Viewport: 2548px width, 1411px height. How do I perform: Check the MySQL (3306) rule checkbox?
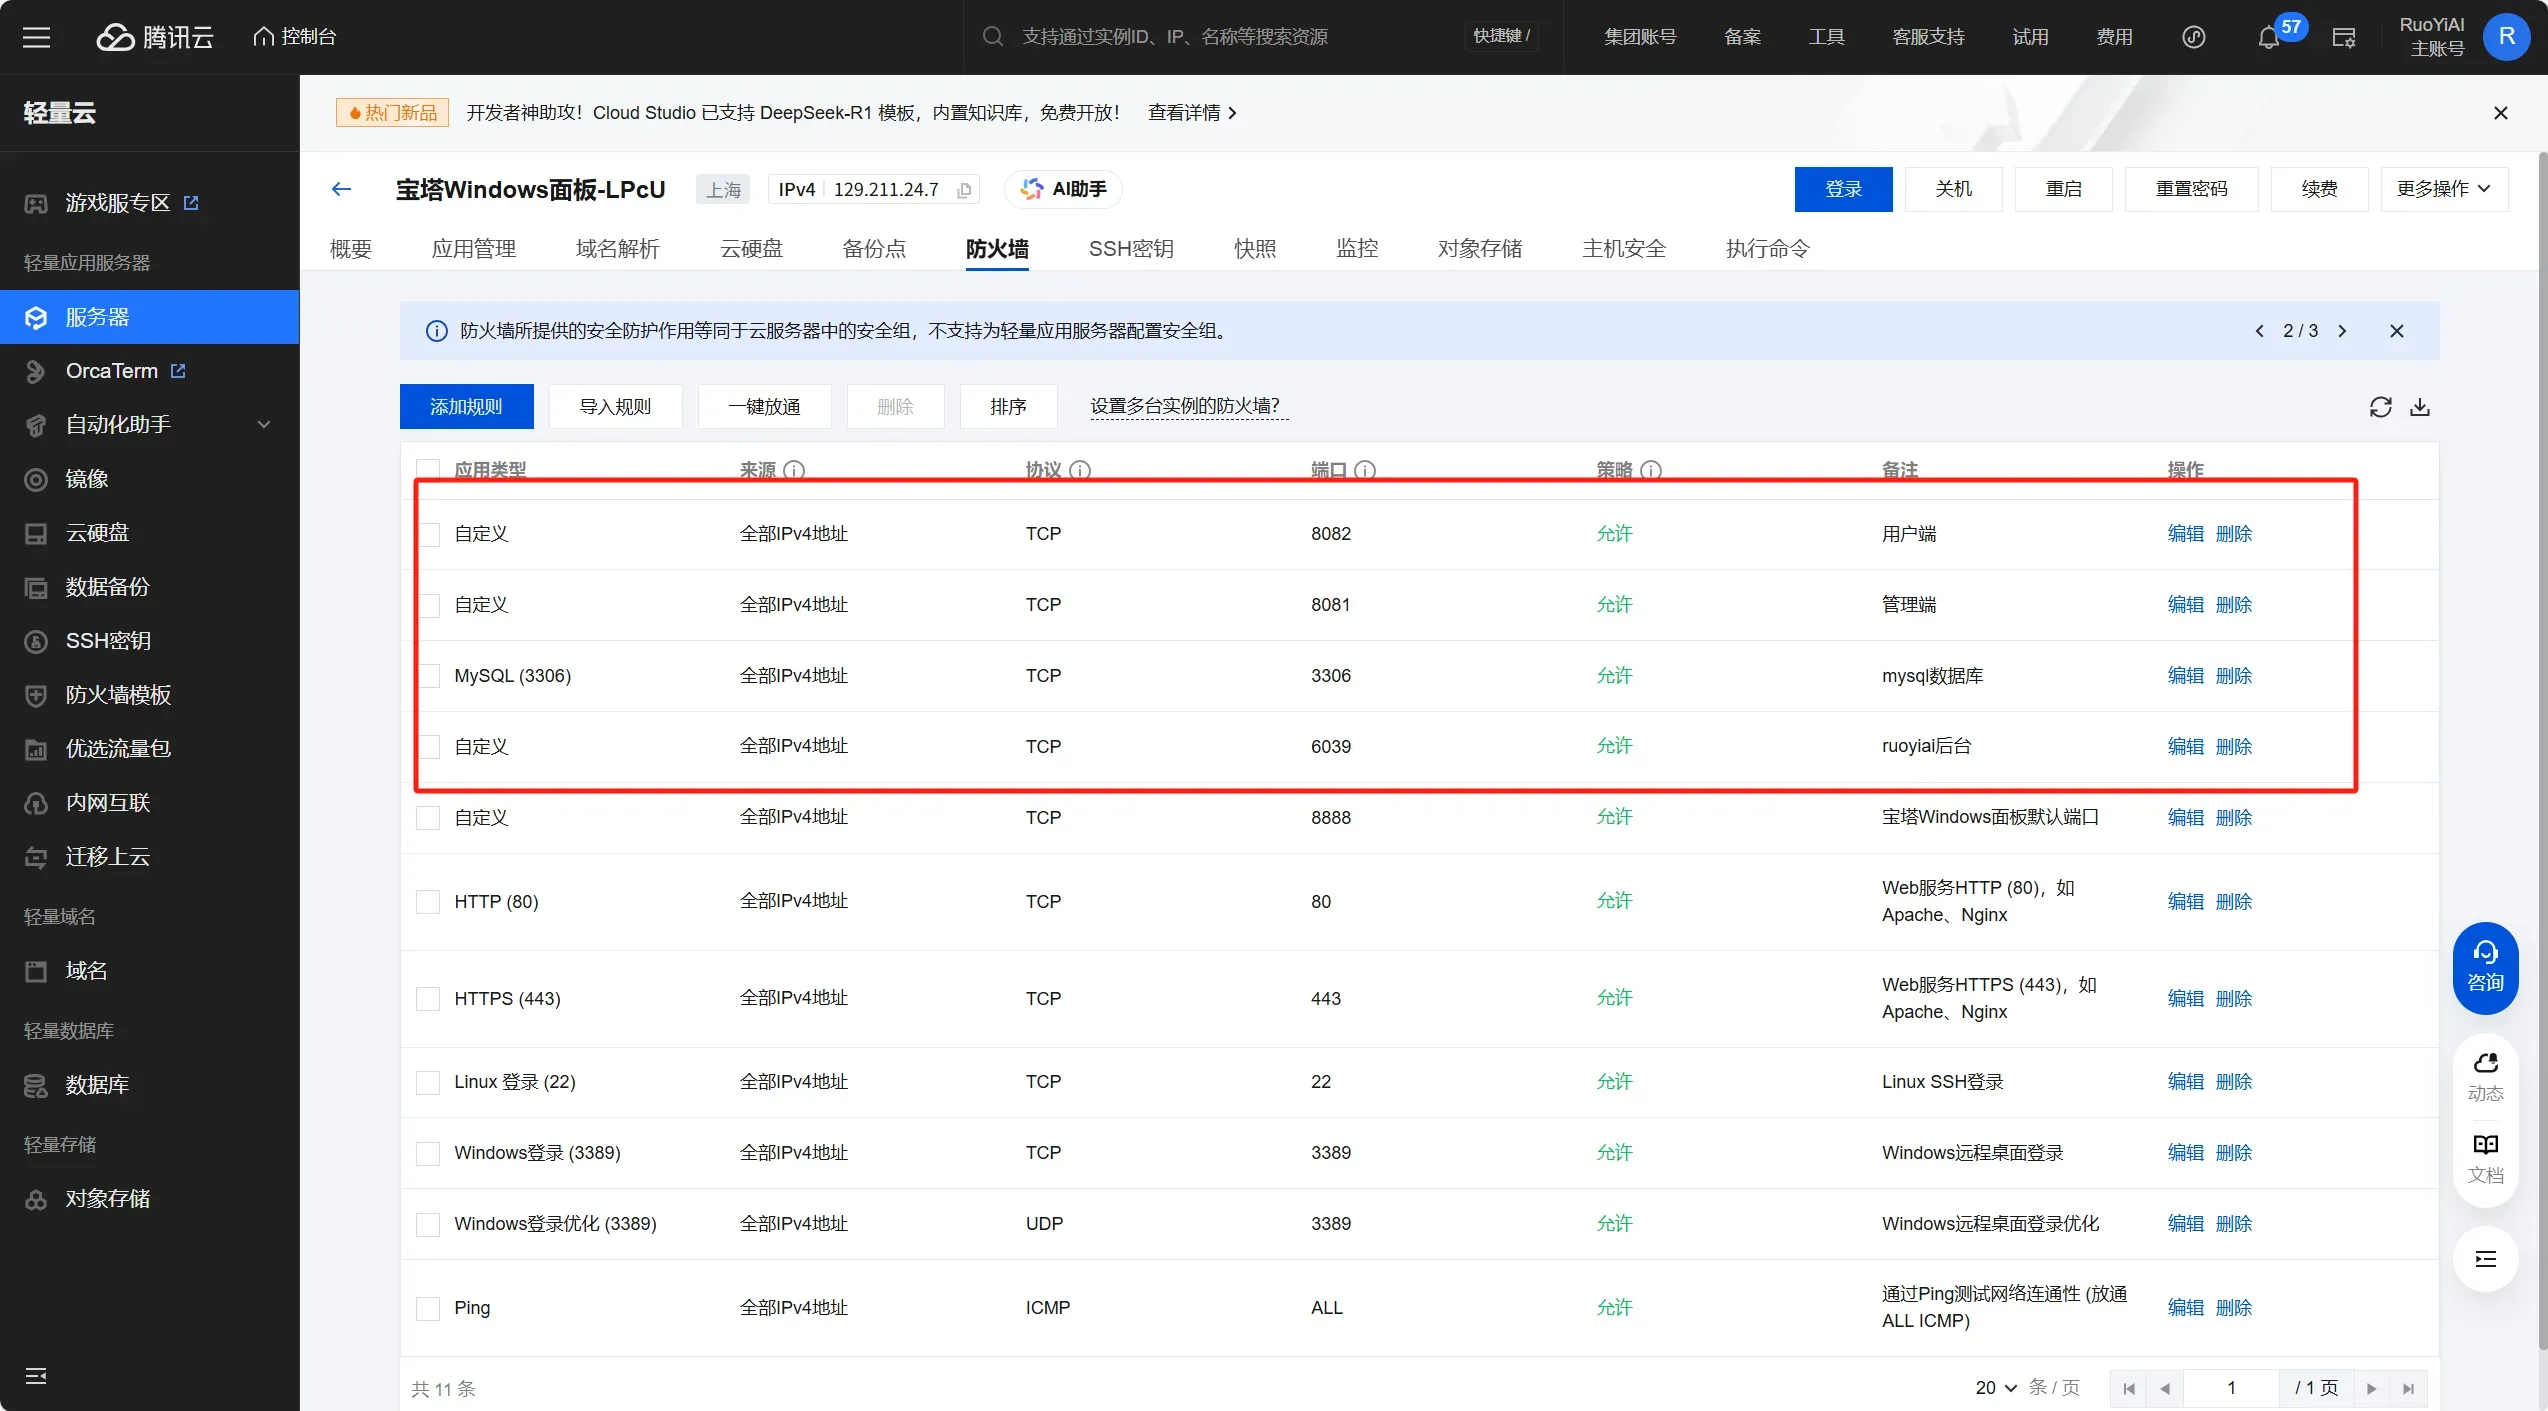click(x=428, y=676)
